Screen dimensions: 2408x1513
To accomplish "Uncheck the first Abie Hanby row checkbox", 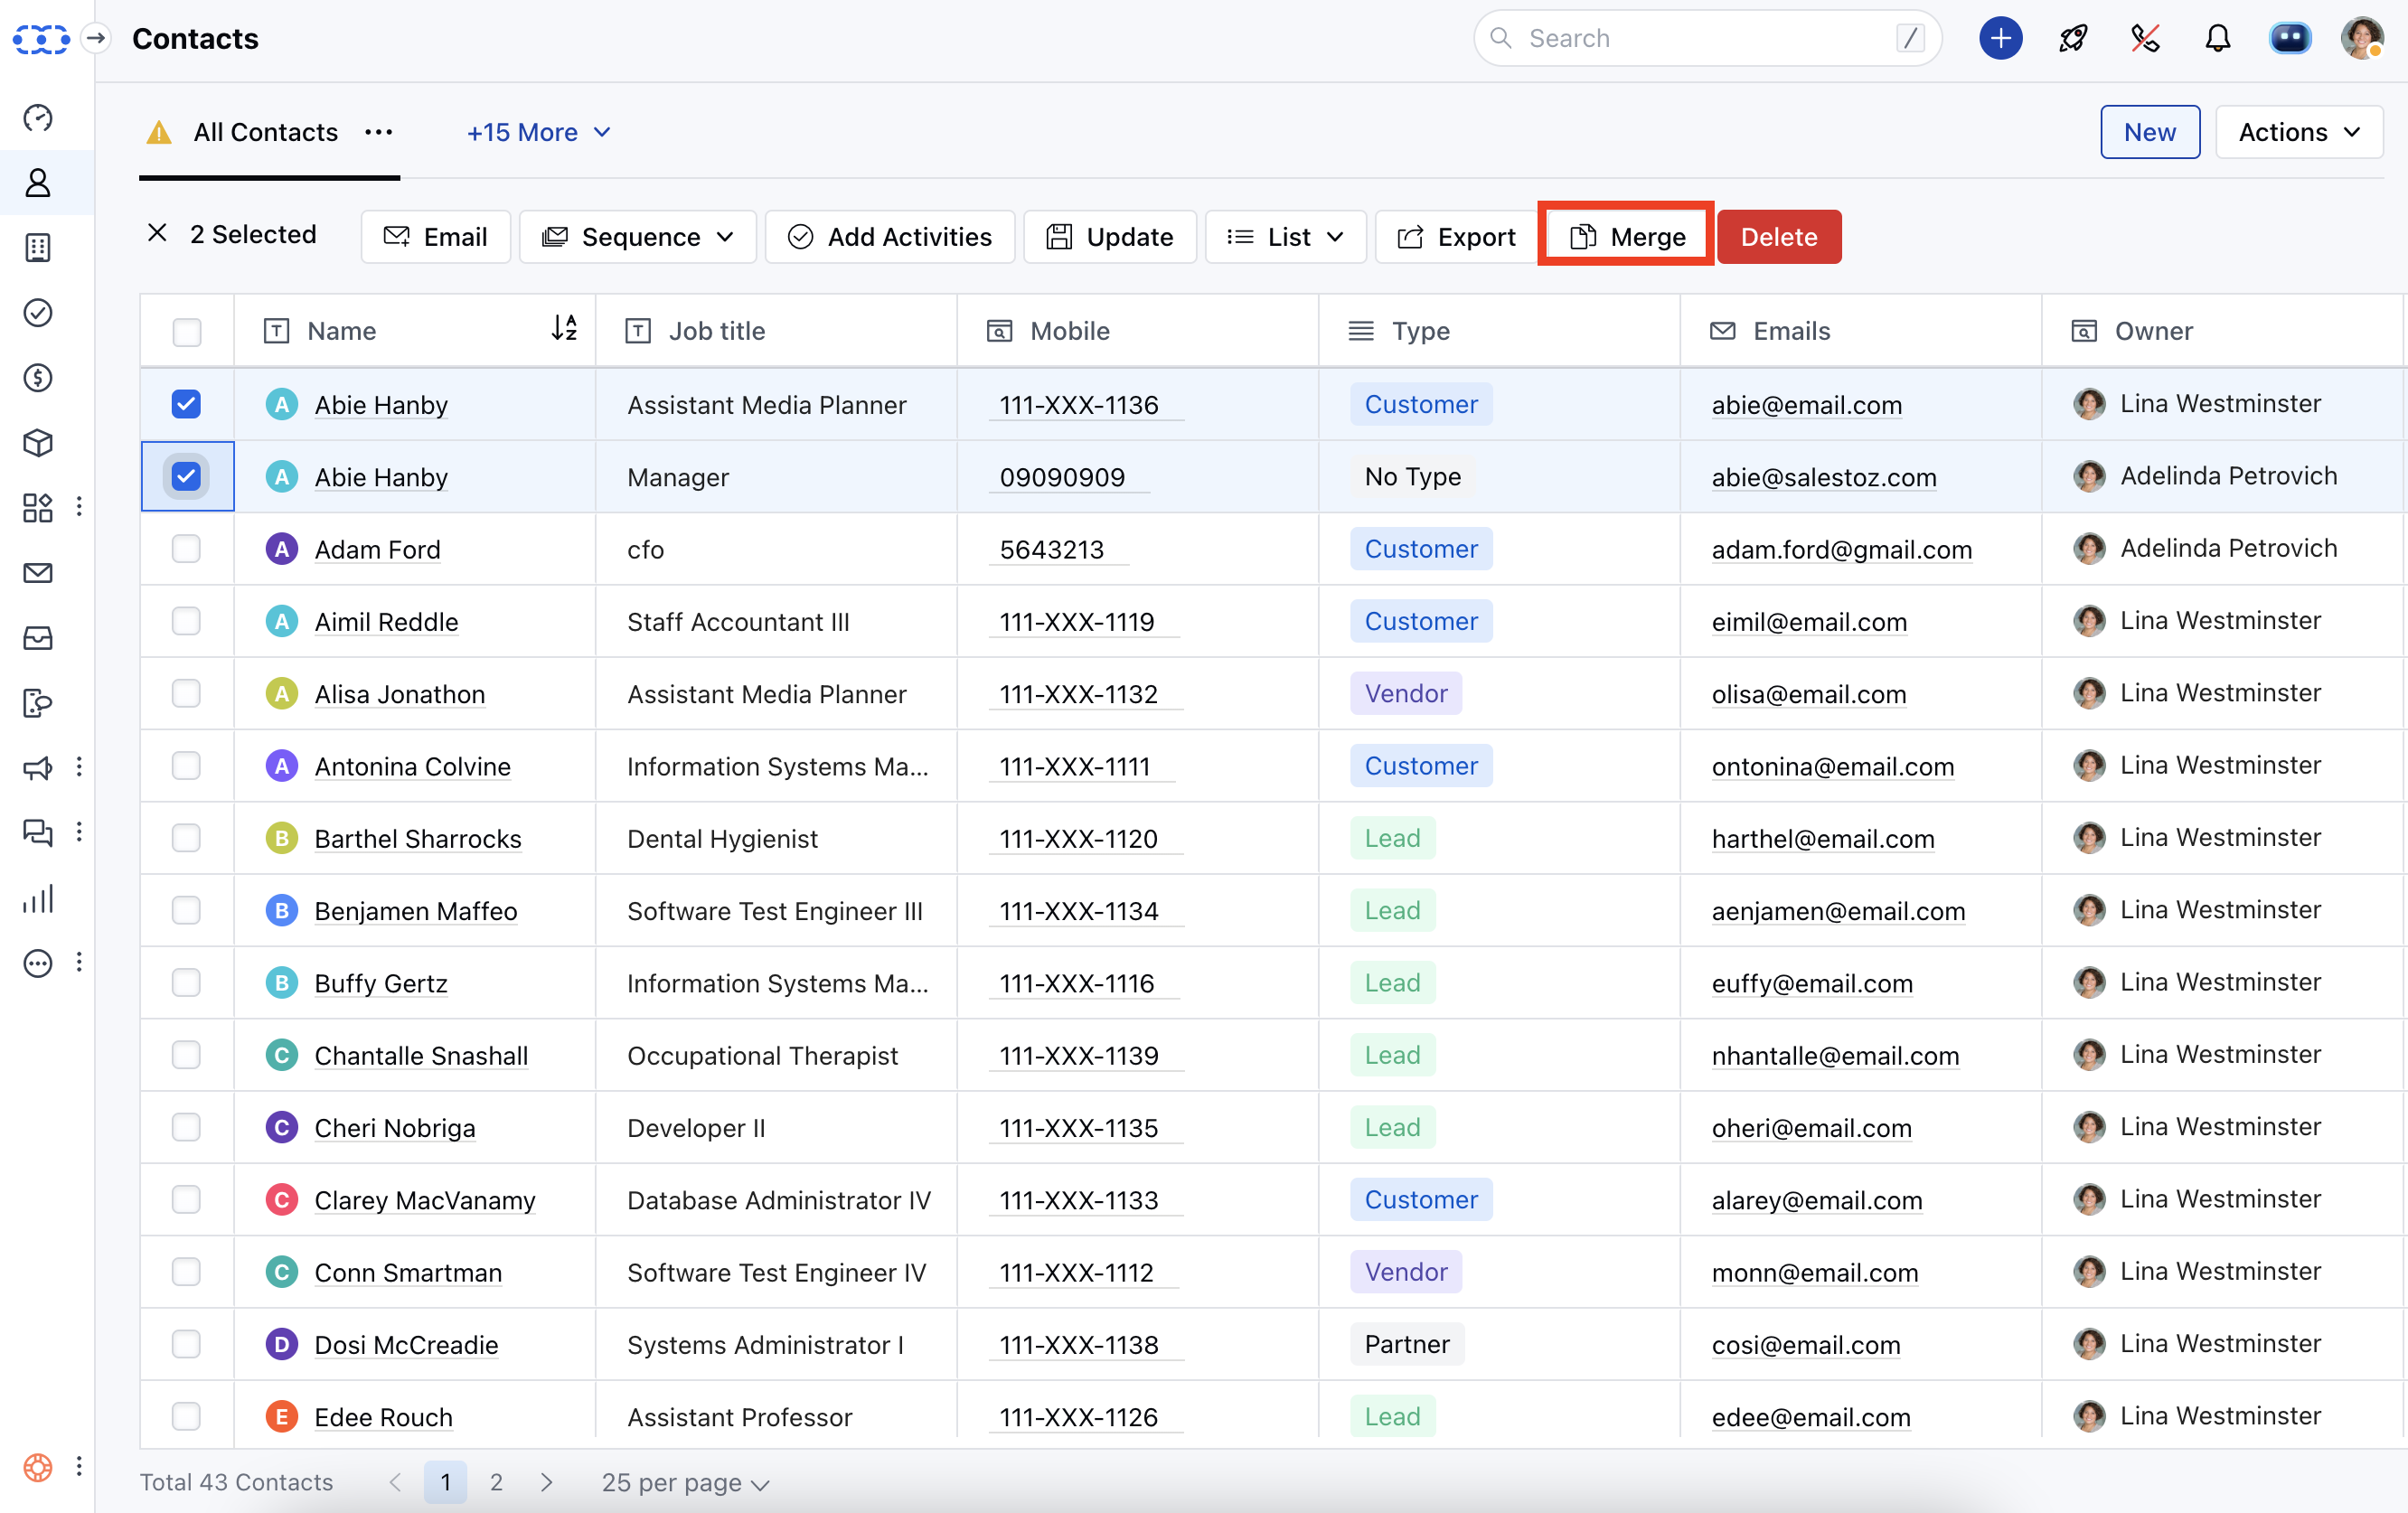I will [186, 404].
